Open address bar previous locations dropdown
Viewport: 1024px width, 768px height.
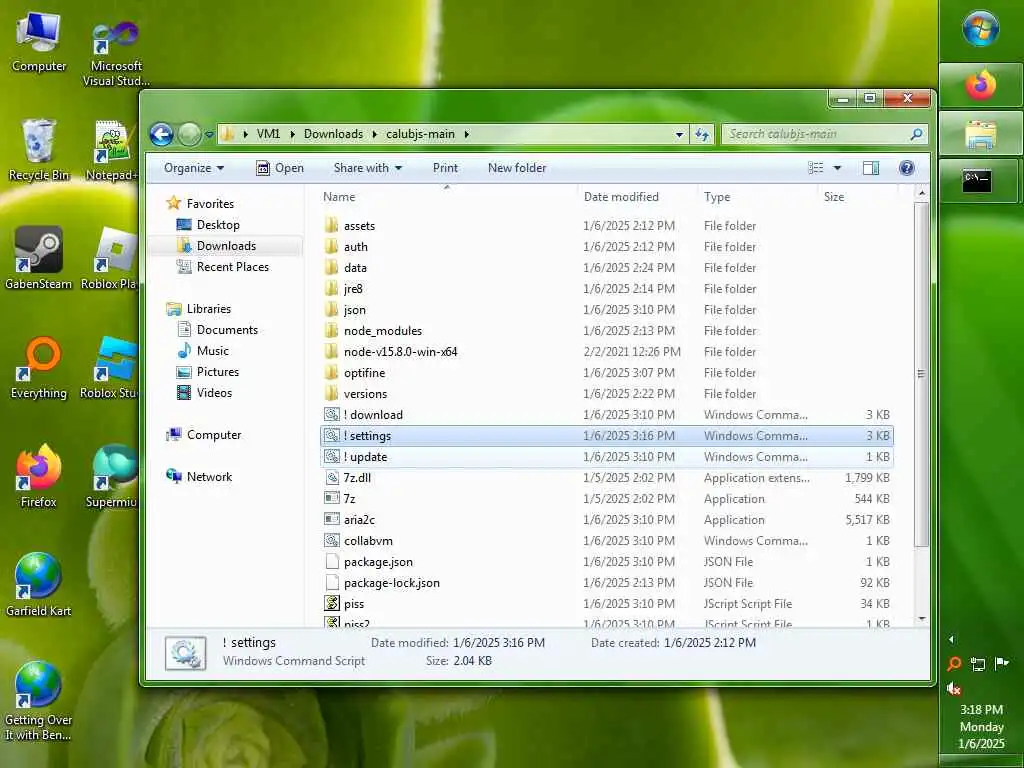[679, 135]
